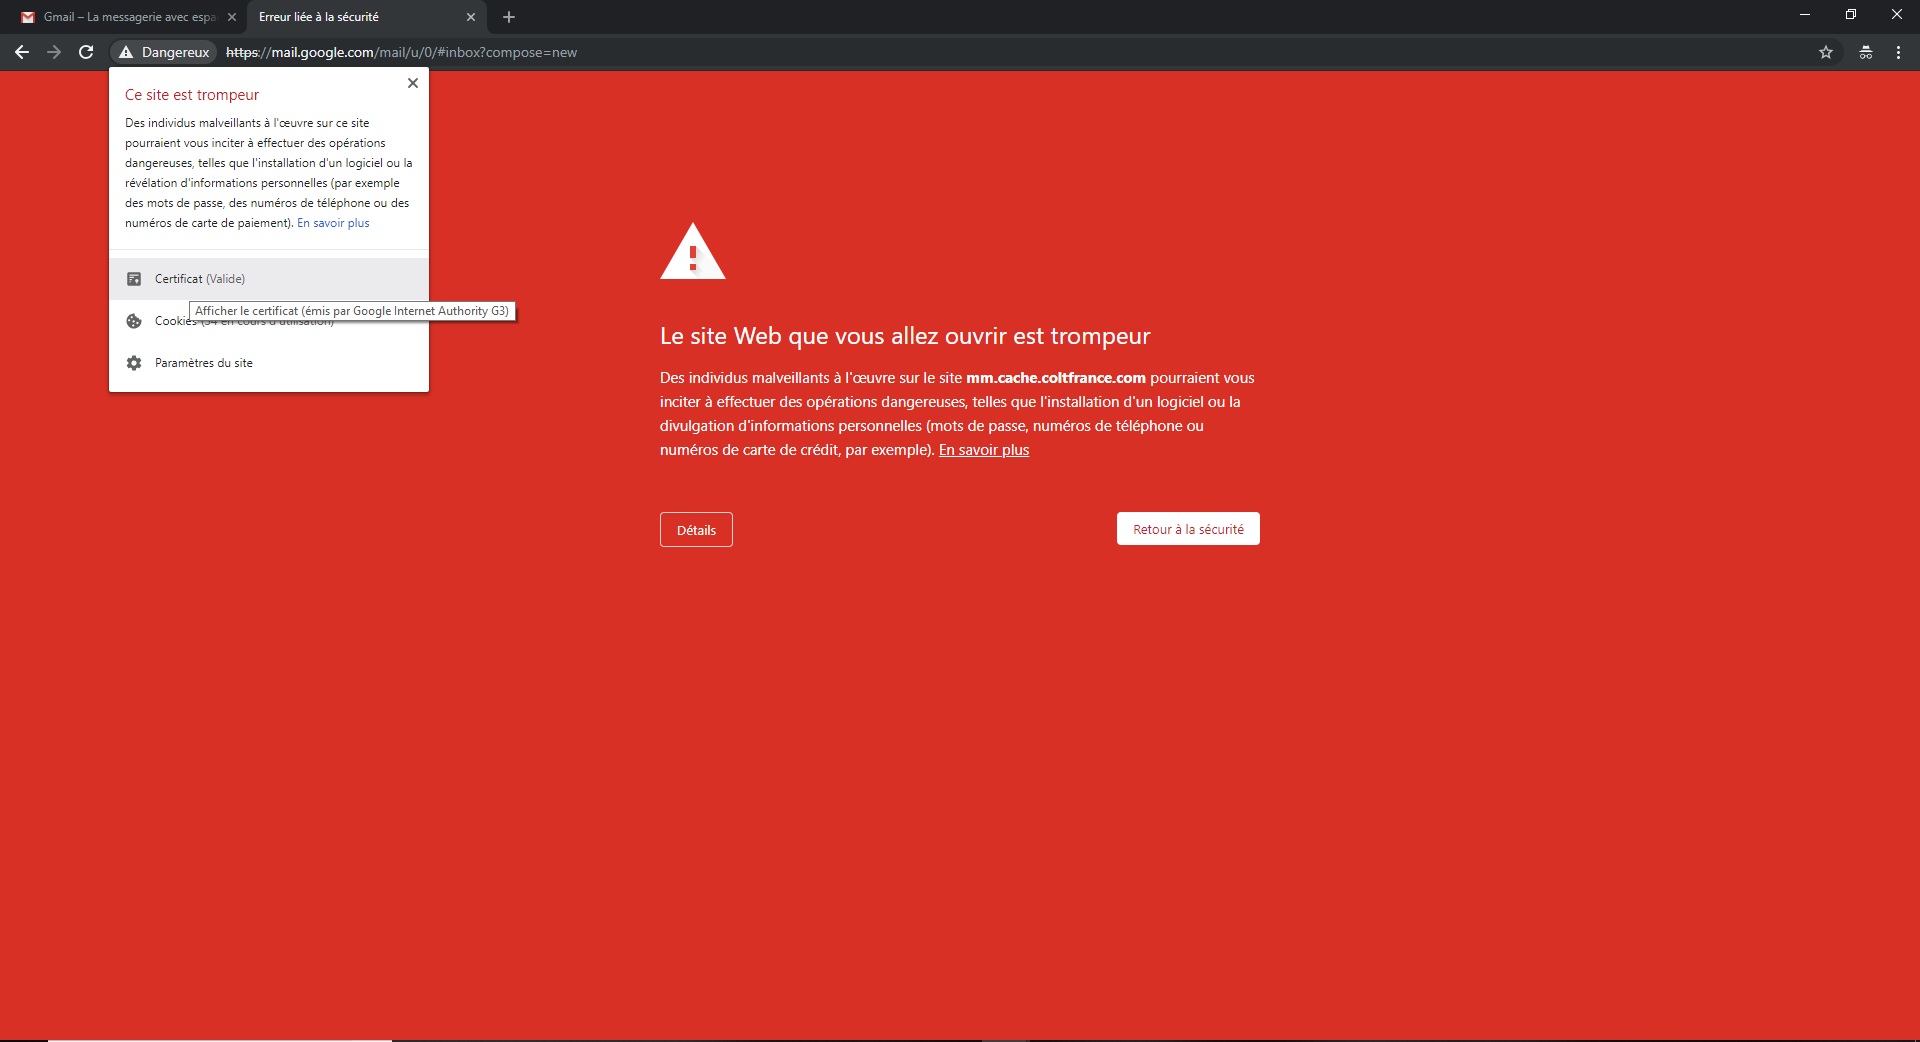Screen dimensions: 1920x1042
Task: Open the Chrome three-dot menu
Action: 1897,52
